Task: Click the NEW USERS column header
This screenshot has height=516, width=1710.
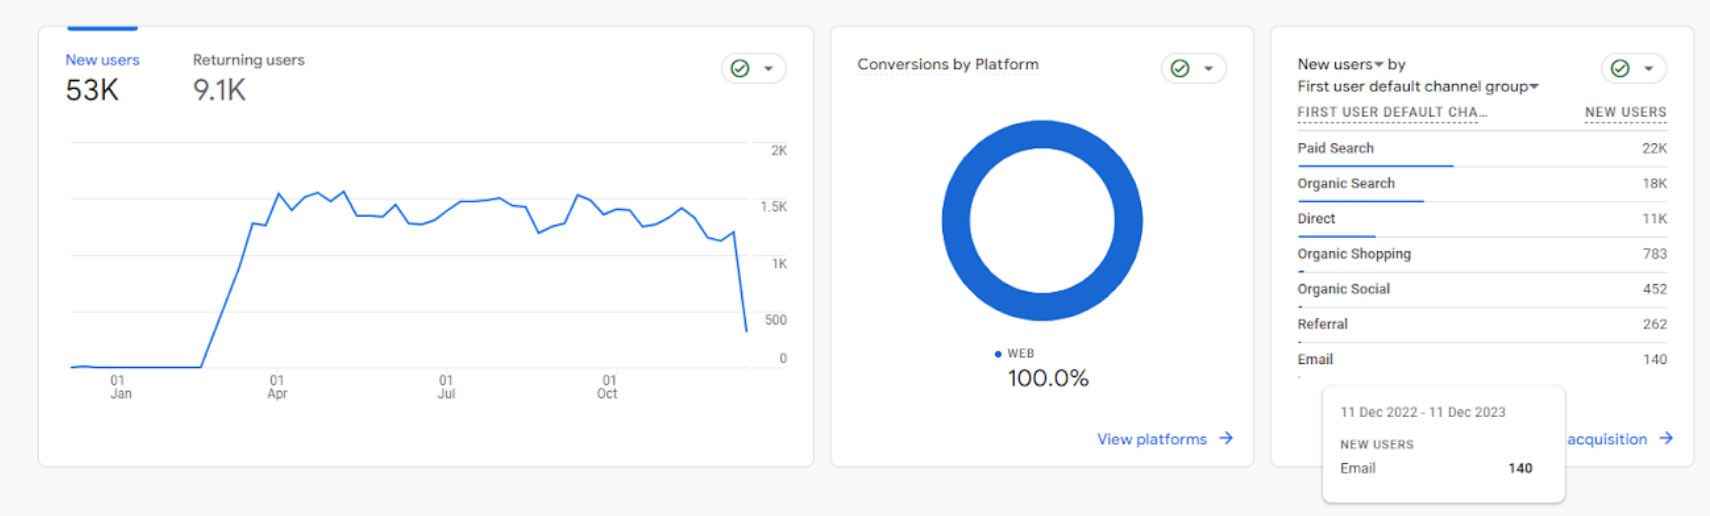Action: coord(1625,112)
